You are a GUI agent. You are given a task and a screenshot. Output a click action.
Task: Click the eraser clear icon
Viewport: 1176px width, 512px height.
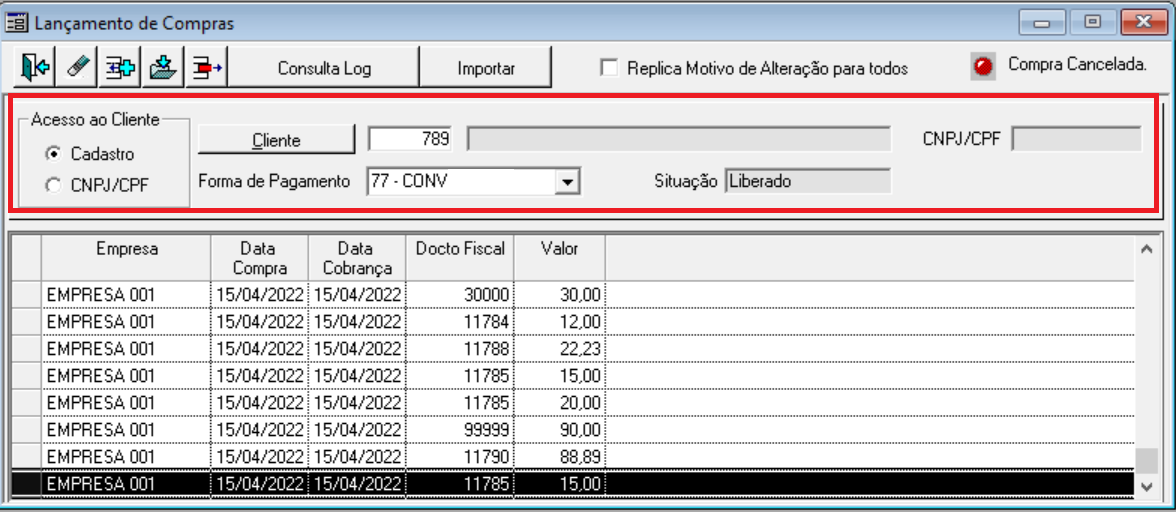76,68
